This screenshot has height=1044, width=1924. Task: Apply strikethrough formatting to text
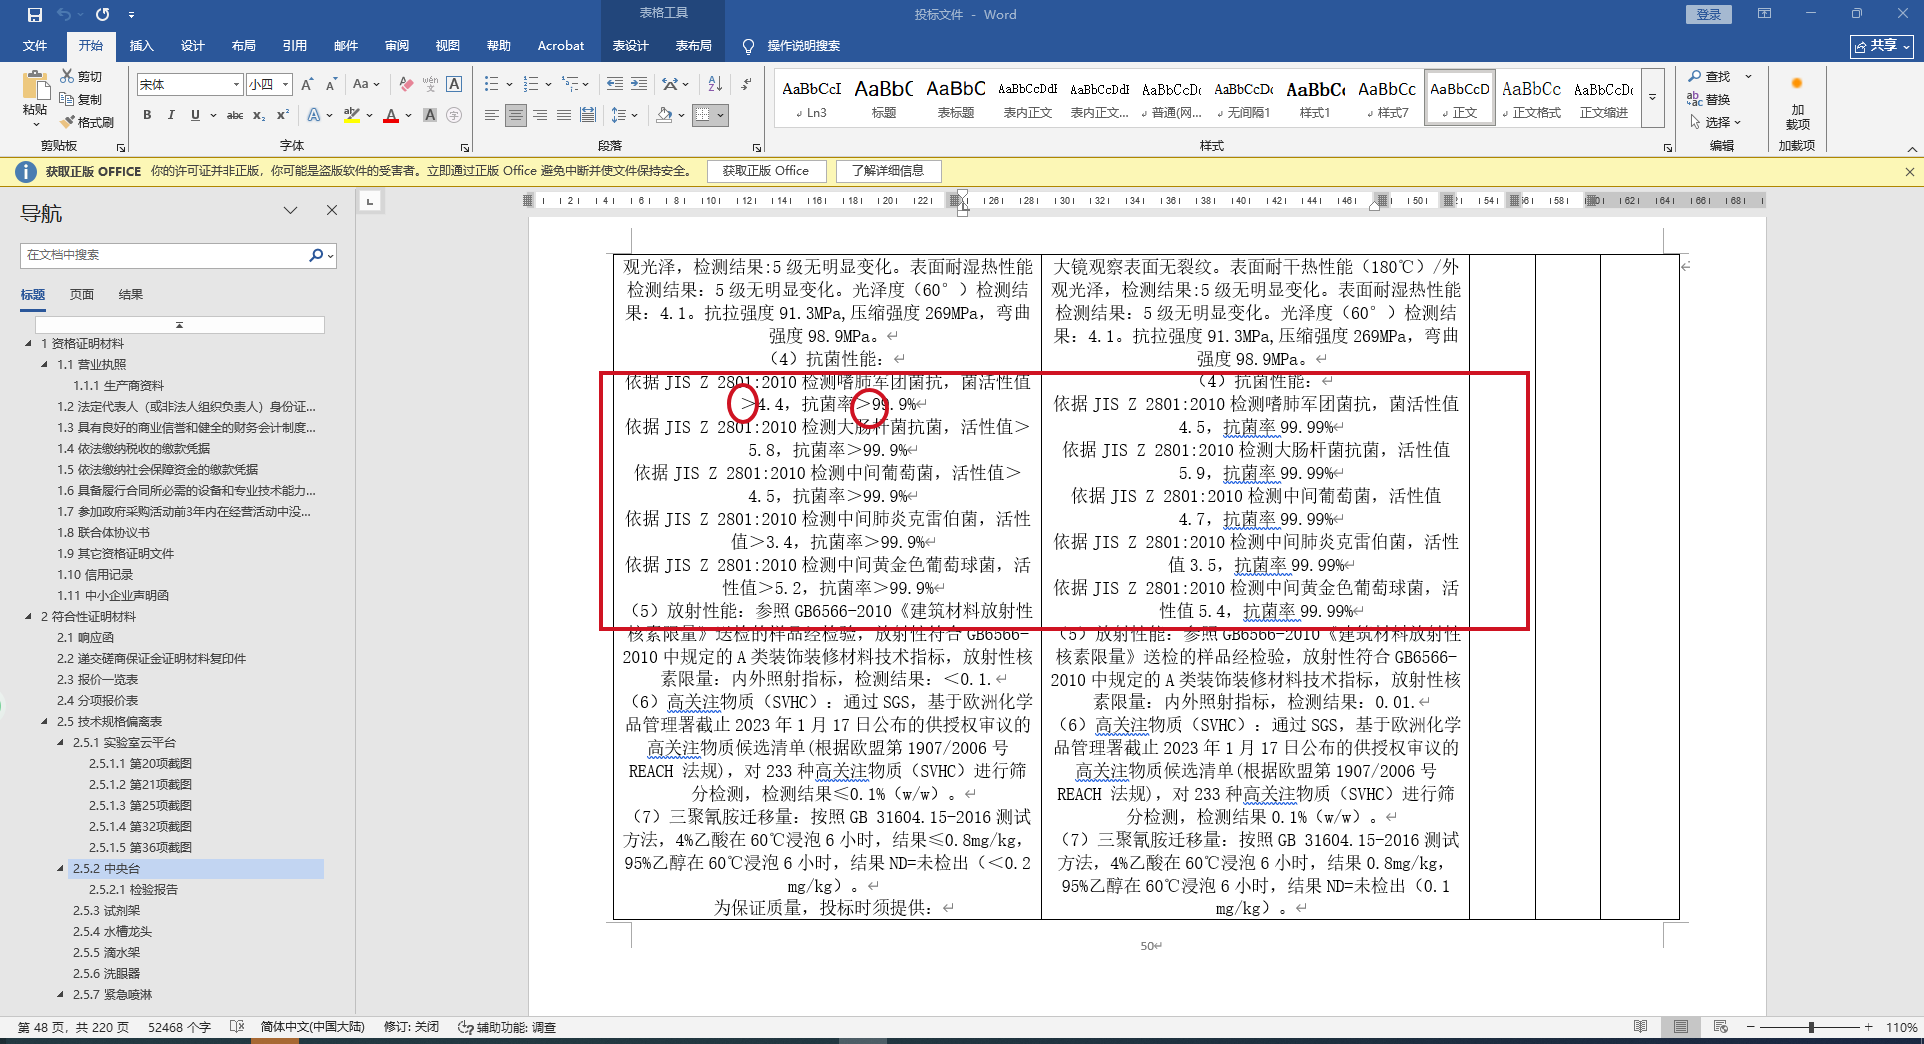[234, 116]
